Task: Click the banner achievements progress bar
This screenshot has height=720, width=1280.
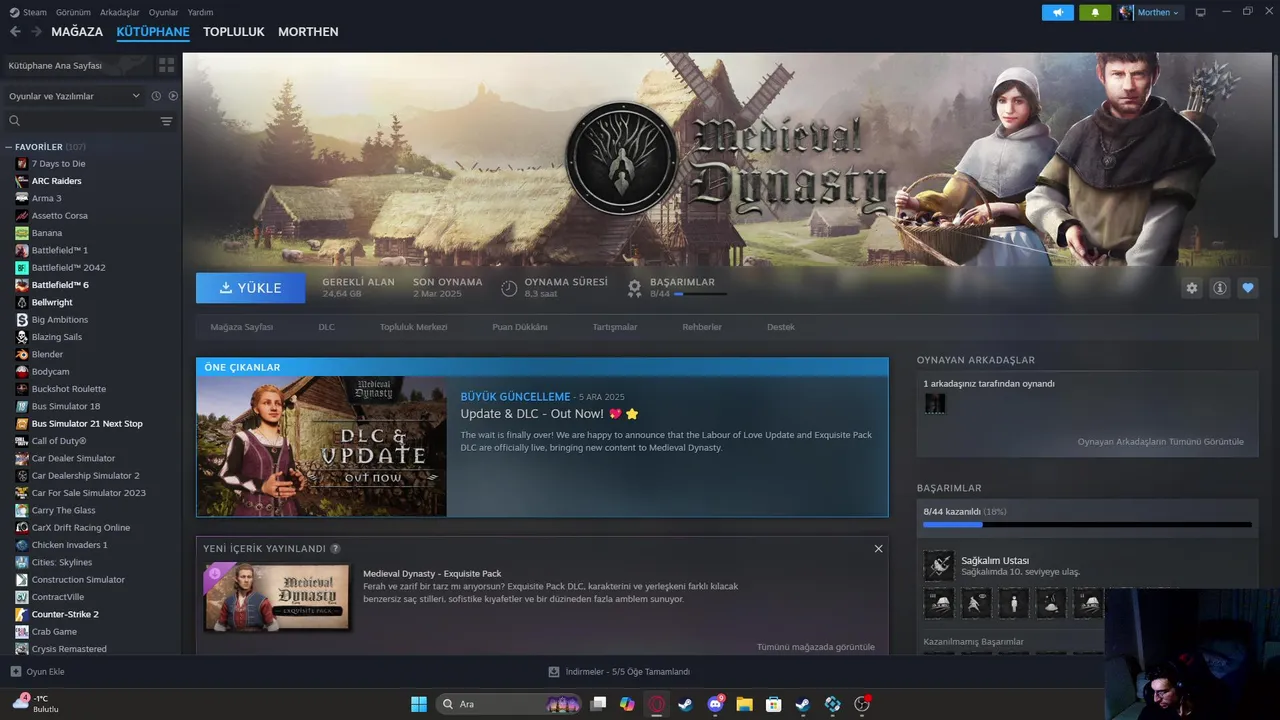Action: tap(700, 294)
